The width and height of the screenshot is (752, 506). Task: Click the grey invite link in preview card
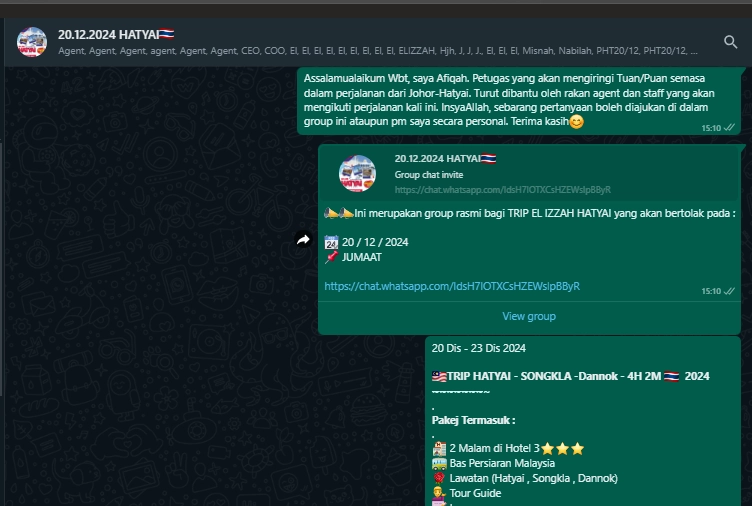tap(503, 190)
